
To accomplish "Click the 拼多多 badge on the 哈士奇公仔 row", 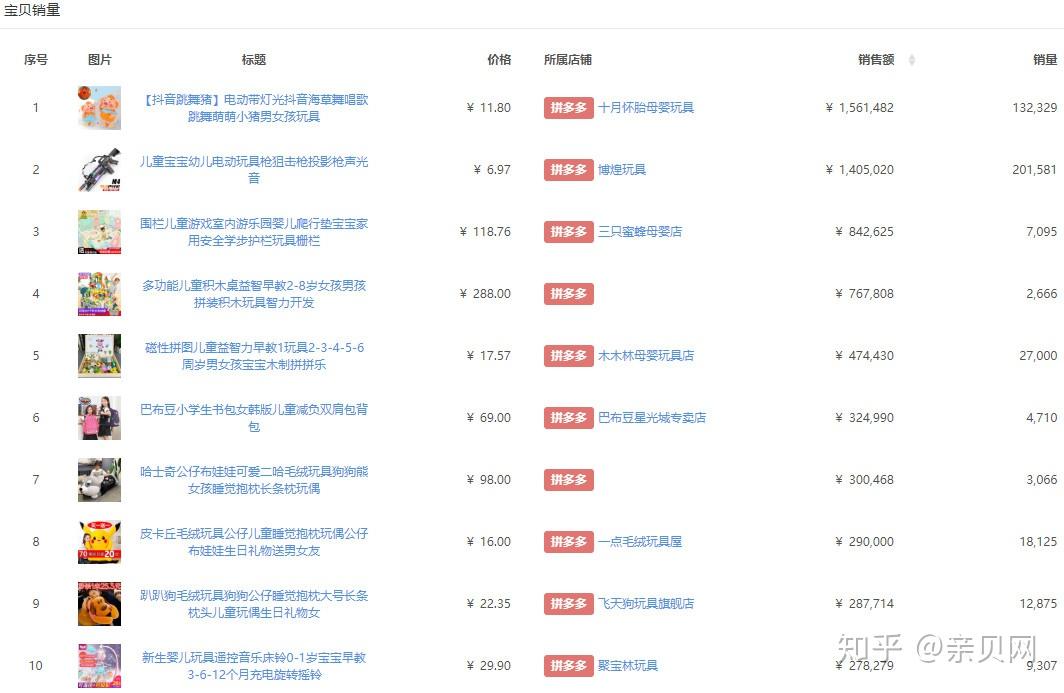I will 569,479.
